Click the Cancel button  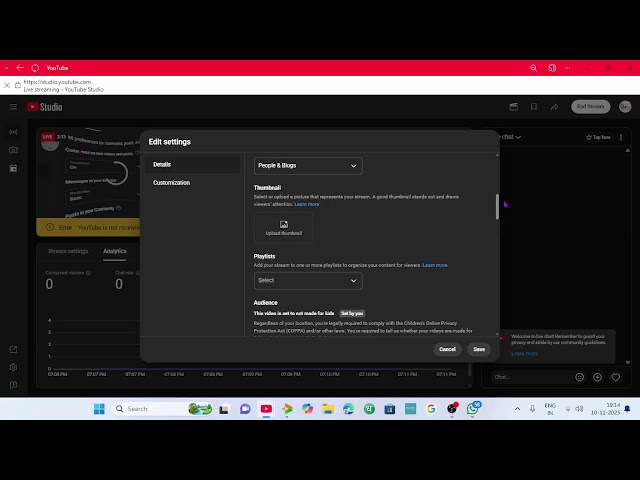447,349
